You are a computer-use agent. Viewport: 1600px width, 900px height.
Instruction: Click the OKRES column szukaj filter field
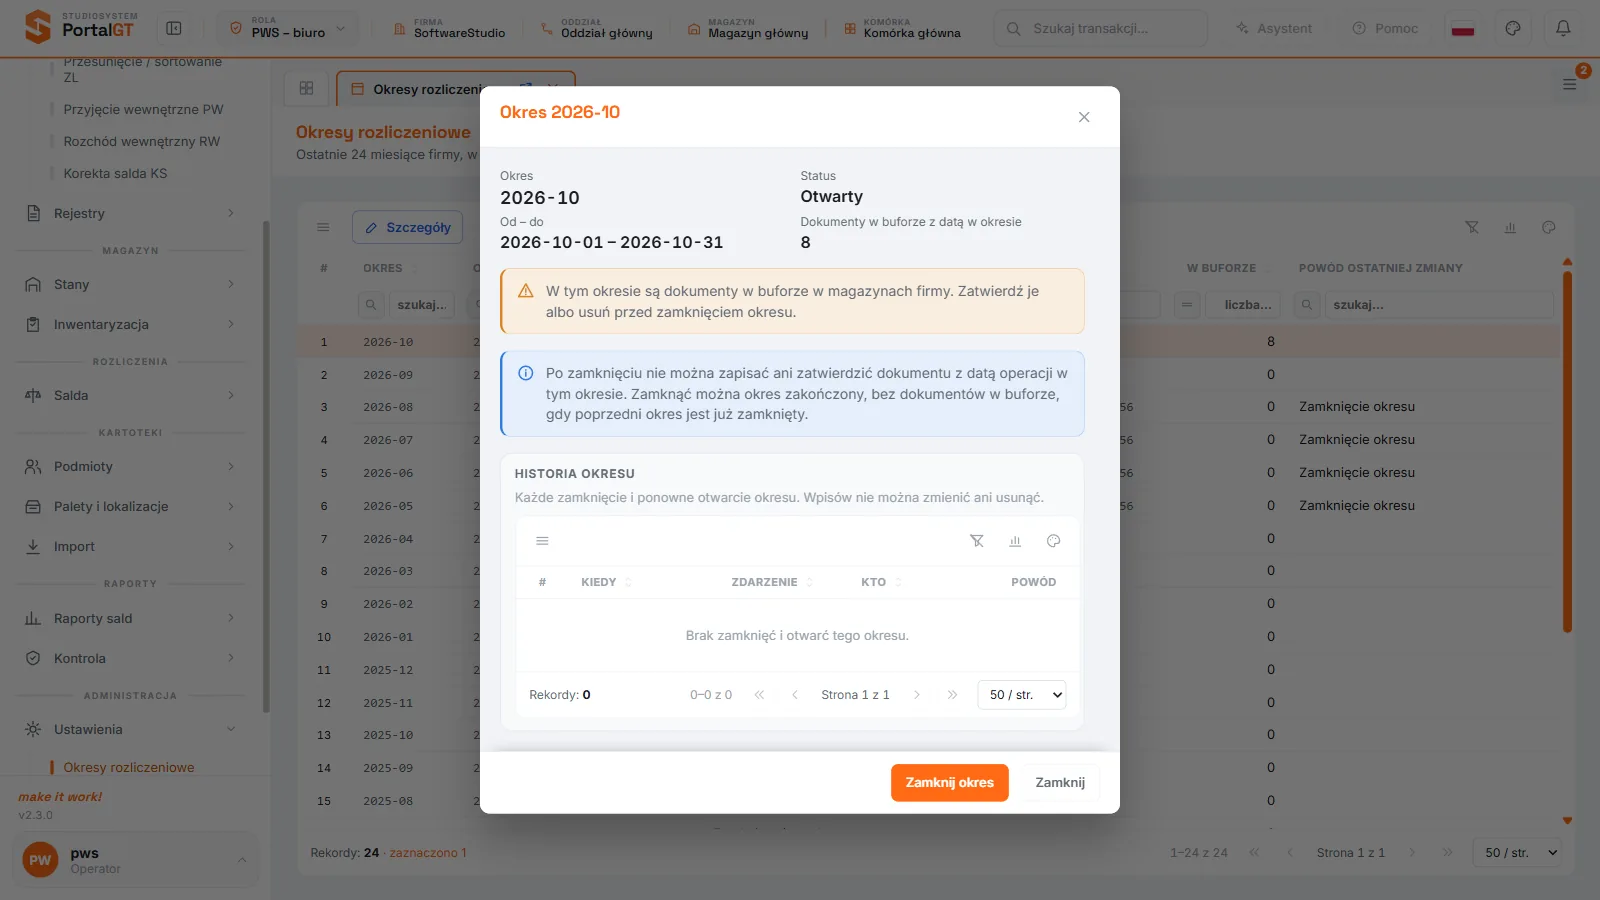(422, 305)
